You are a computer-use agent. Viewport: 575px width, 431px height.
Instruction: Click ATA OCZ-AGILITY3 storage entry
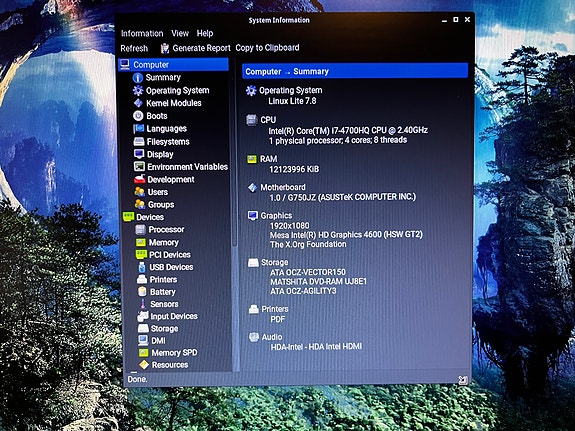[303, 291]
